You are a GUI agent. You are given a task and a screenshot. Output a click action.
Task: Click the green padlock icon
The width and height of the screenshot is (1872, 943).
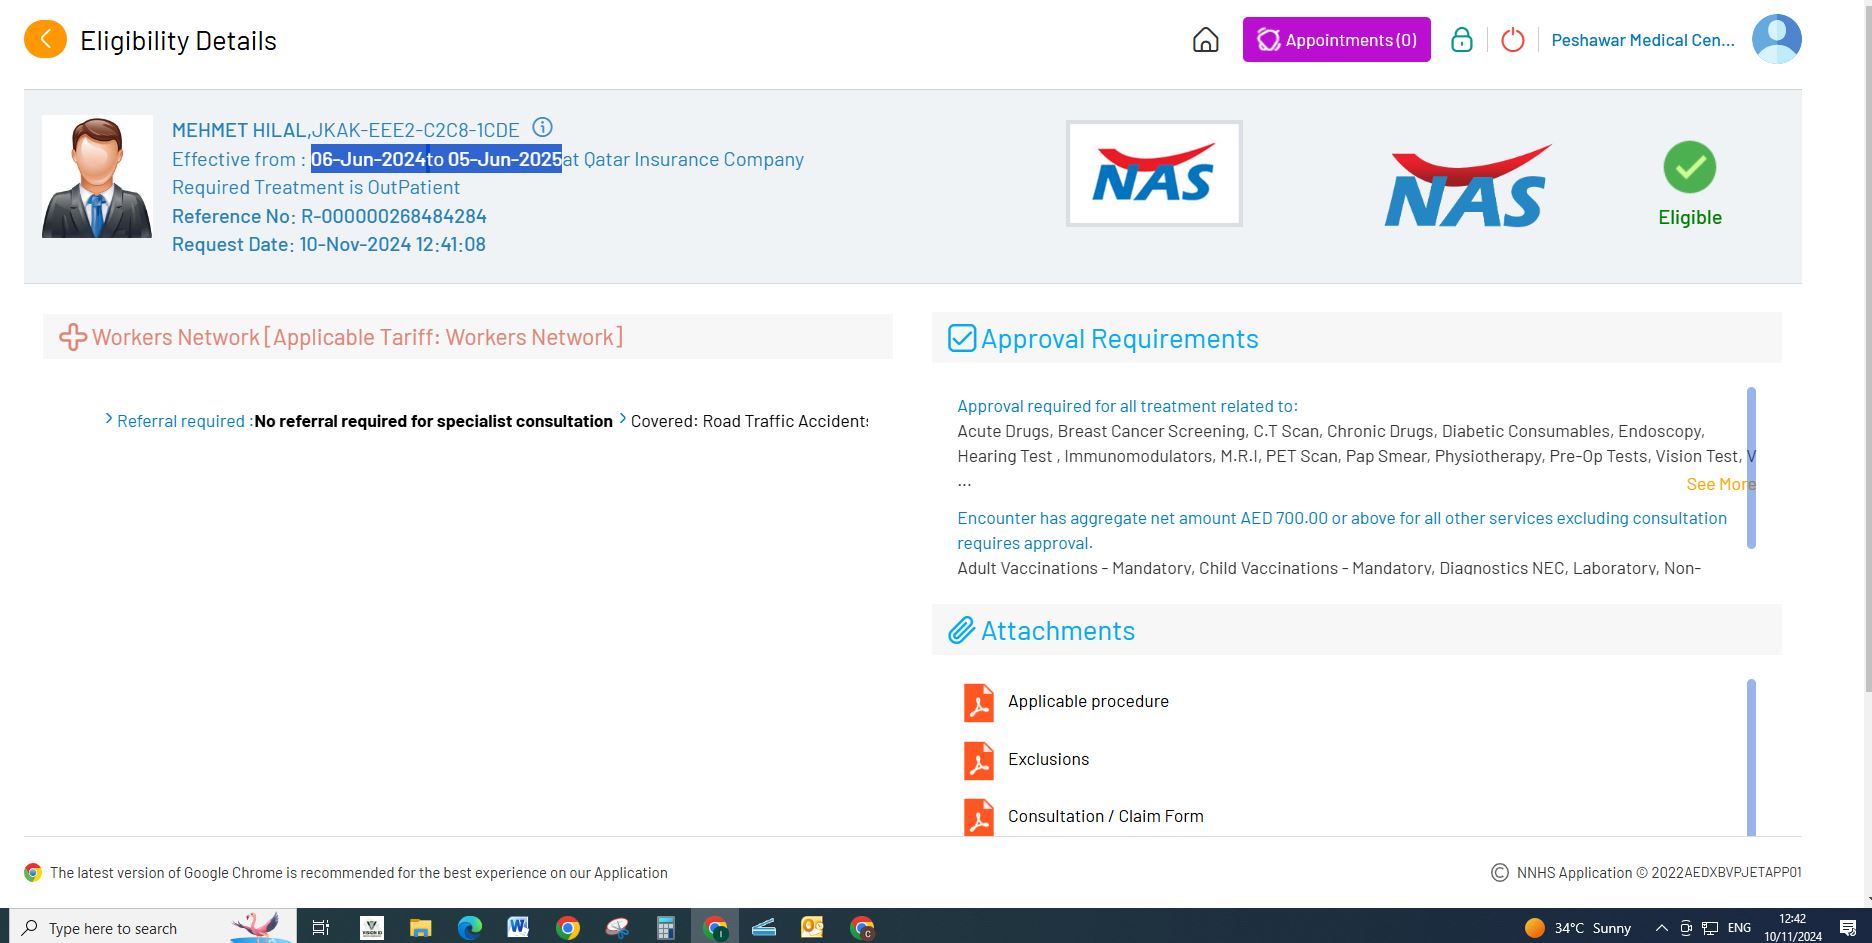(x=1461, y=40)
